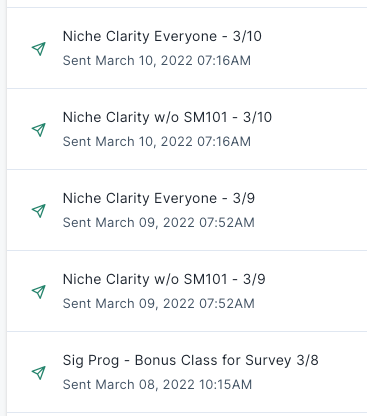Screen dimensions: 367x416
Task: Select the blank row area after Niche Clarity Everyone - 3/9
Action: [x=312, y=210]
